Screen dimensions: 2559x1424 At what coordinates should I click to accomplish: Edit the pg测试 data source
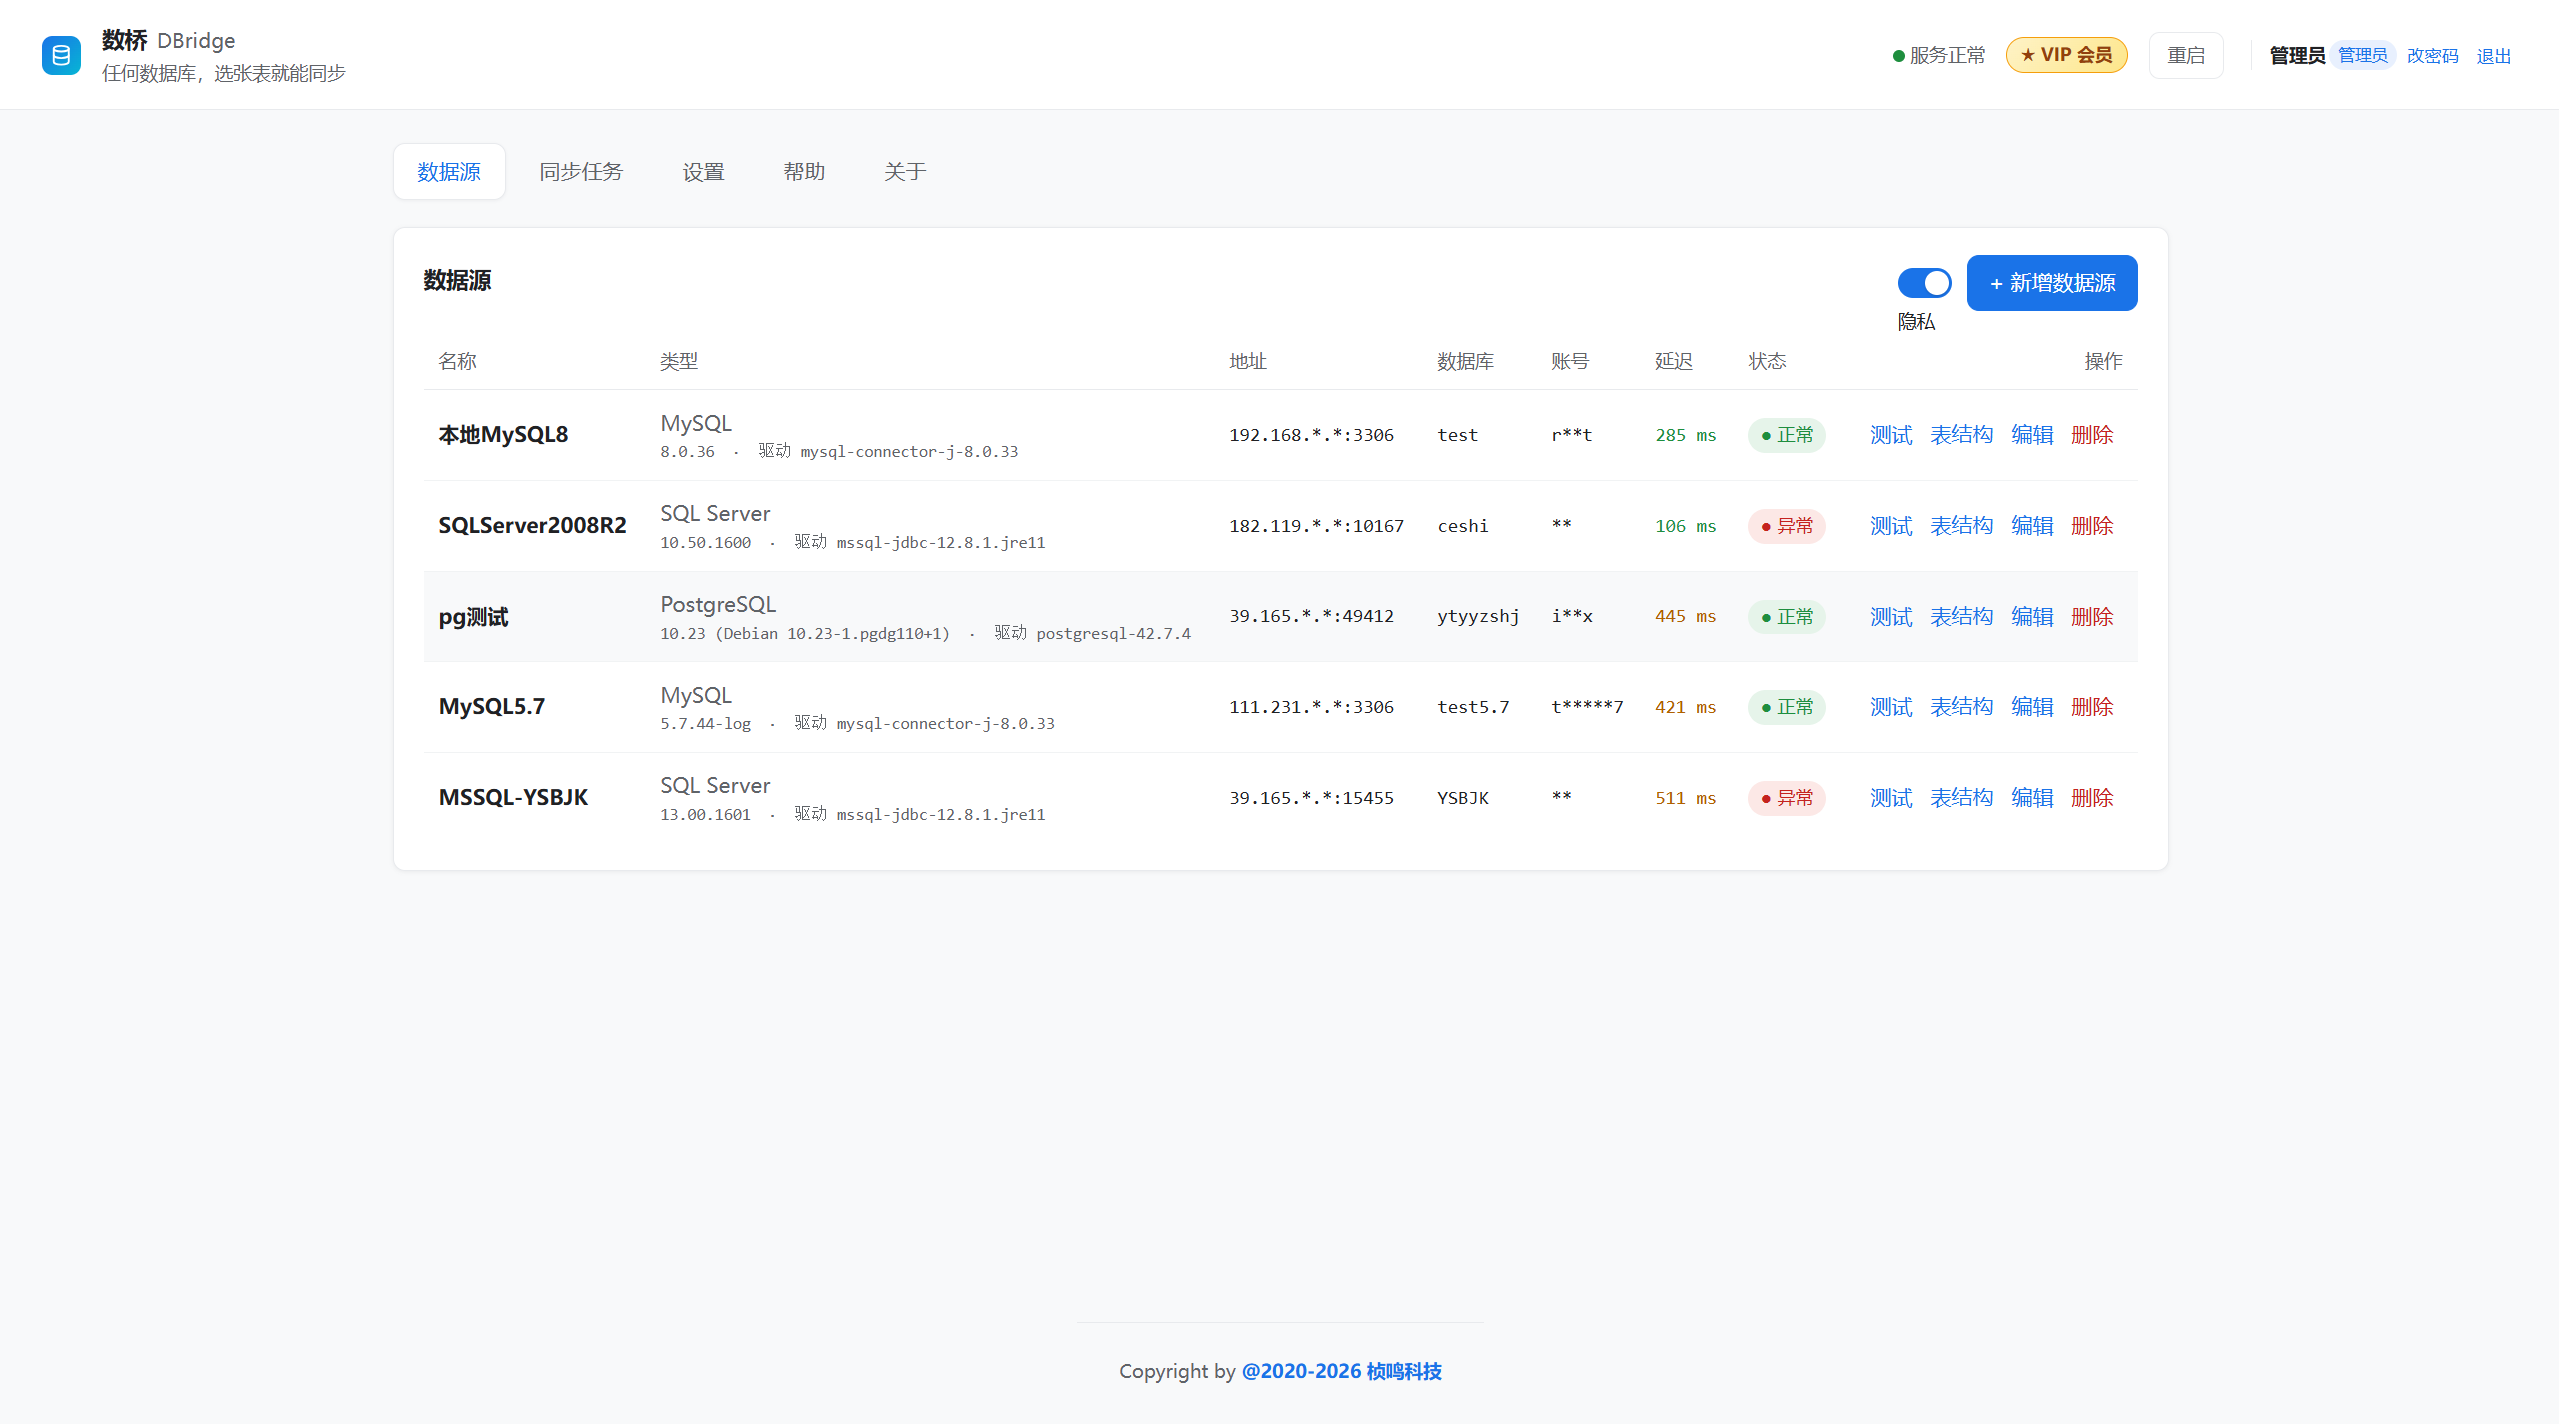(2032, 617)
